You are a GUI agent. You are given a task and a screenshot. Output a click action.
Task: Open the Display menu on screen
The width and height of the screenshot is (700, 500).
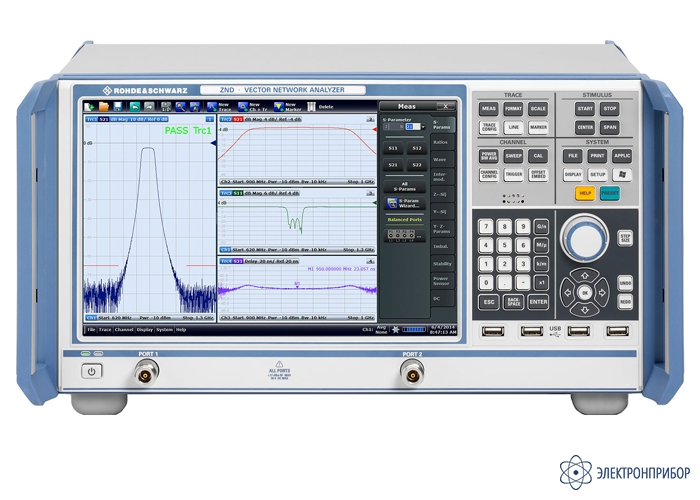(145, 329)
